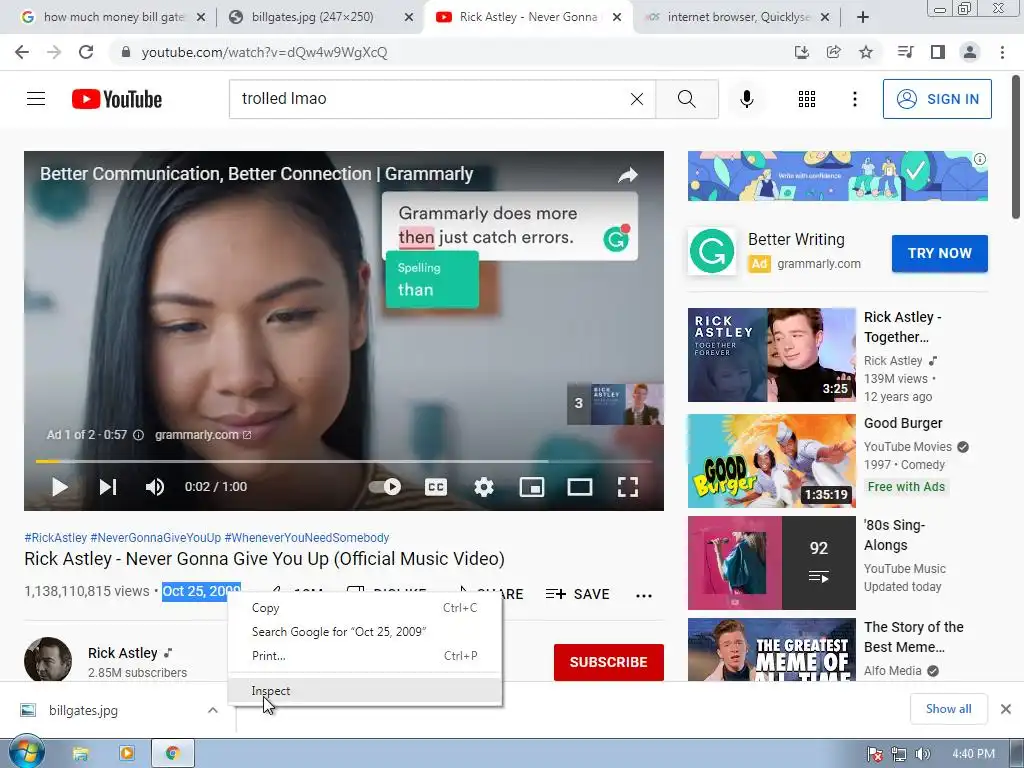Click the share this page icon
1024x768 pixels.
click(834, 52)
